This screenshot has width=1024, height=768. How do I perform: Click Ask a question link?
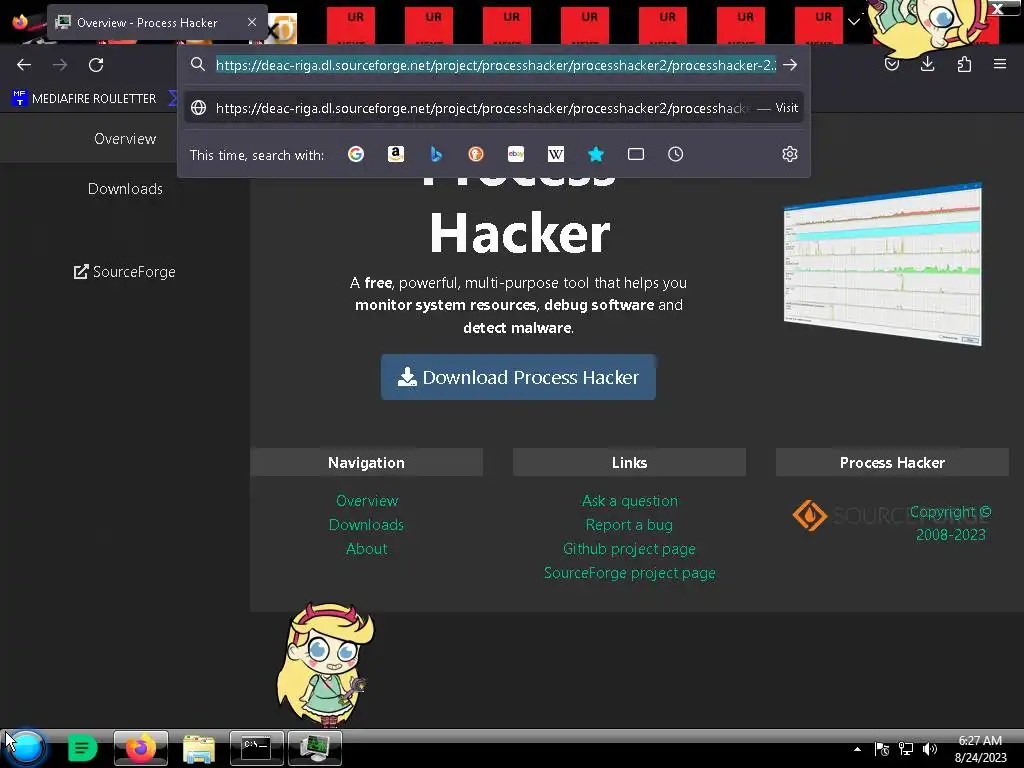[630, 501]
